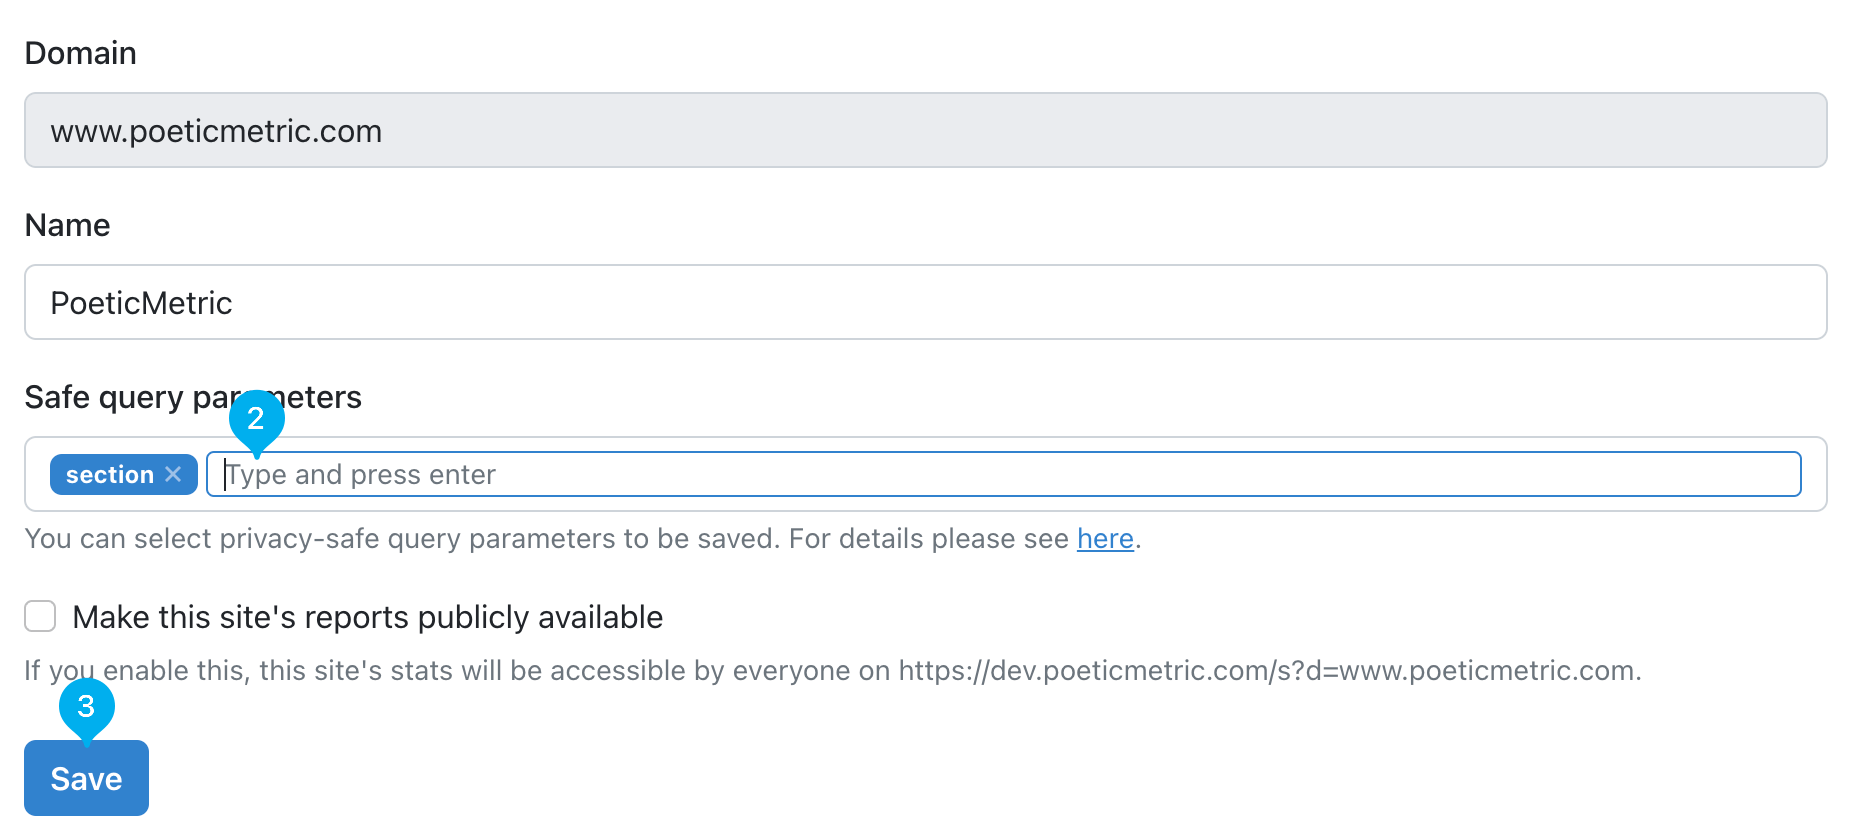Image resolution: width=1850 pixels, height=838 pixels.
Task: Click the blue numbered marker 2
Action: pos(256,421)
